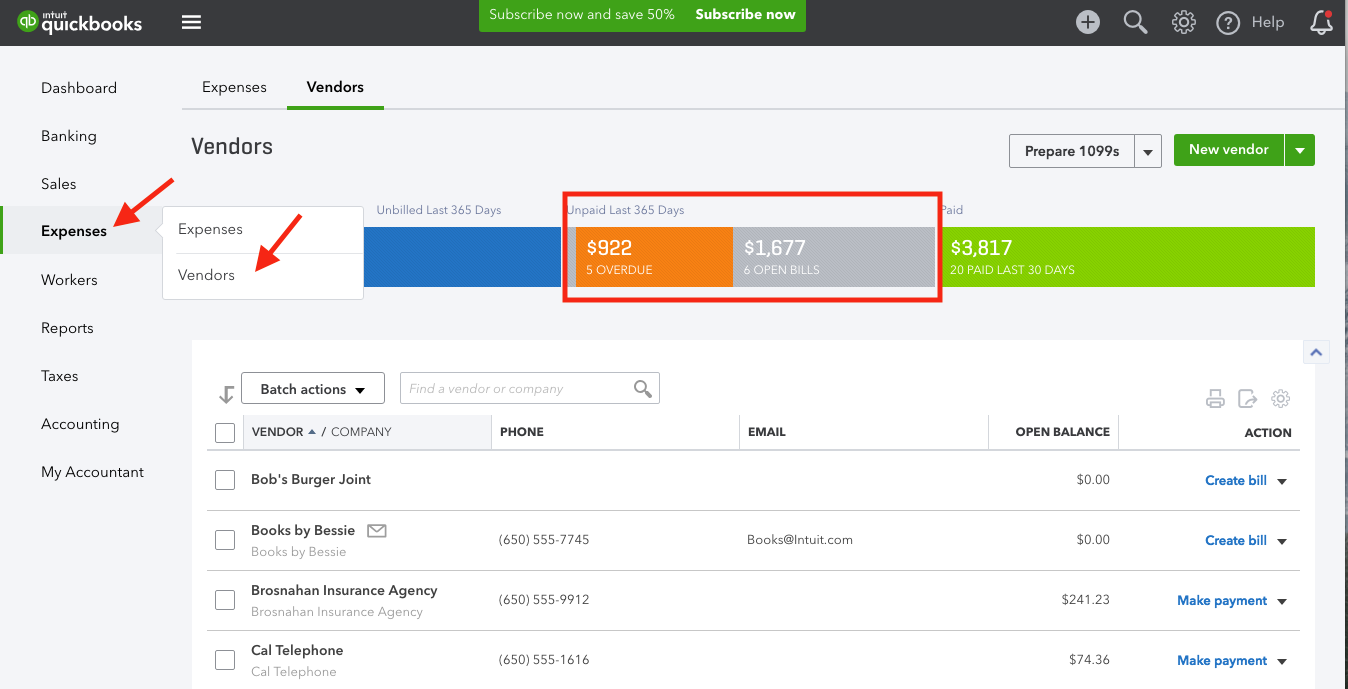
Task: Click the EMAIL column header
Action: pos(766,432)
